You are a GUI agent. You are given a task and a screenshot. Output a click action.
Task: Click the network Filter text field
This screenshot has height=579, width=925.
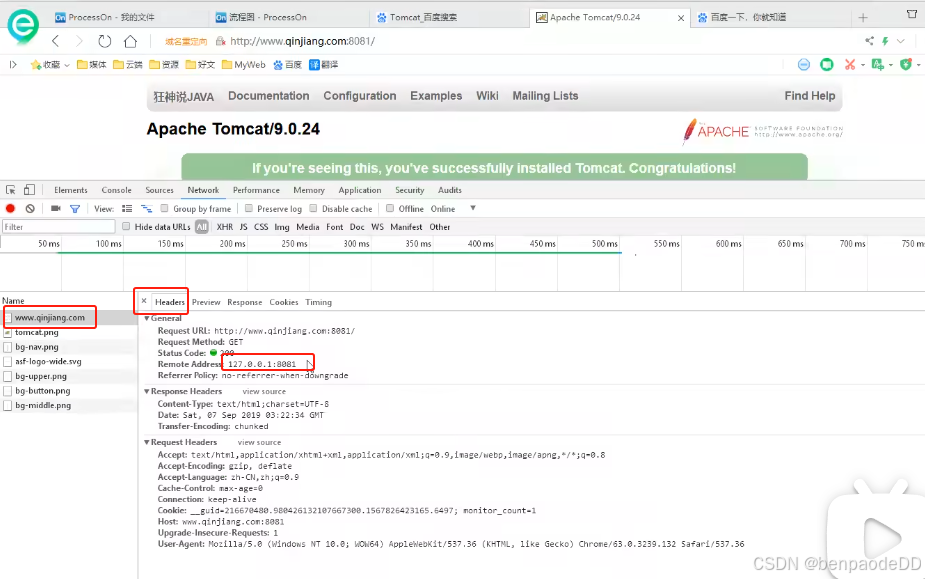[x=58, y=227]
